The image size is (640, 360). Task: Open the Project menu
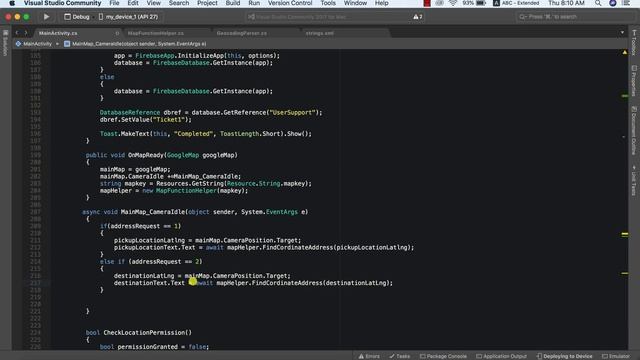[x=207, y=3]
